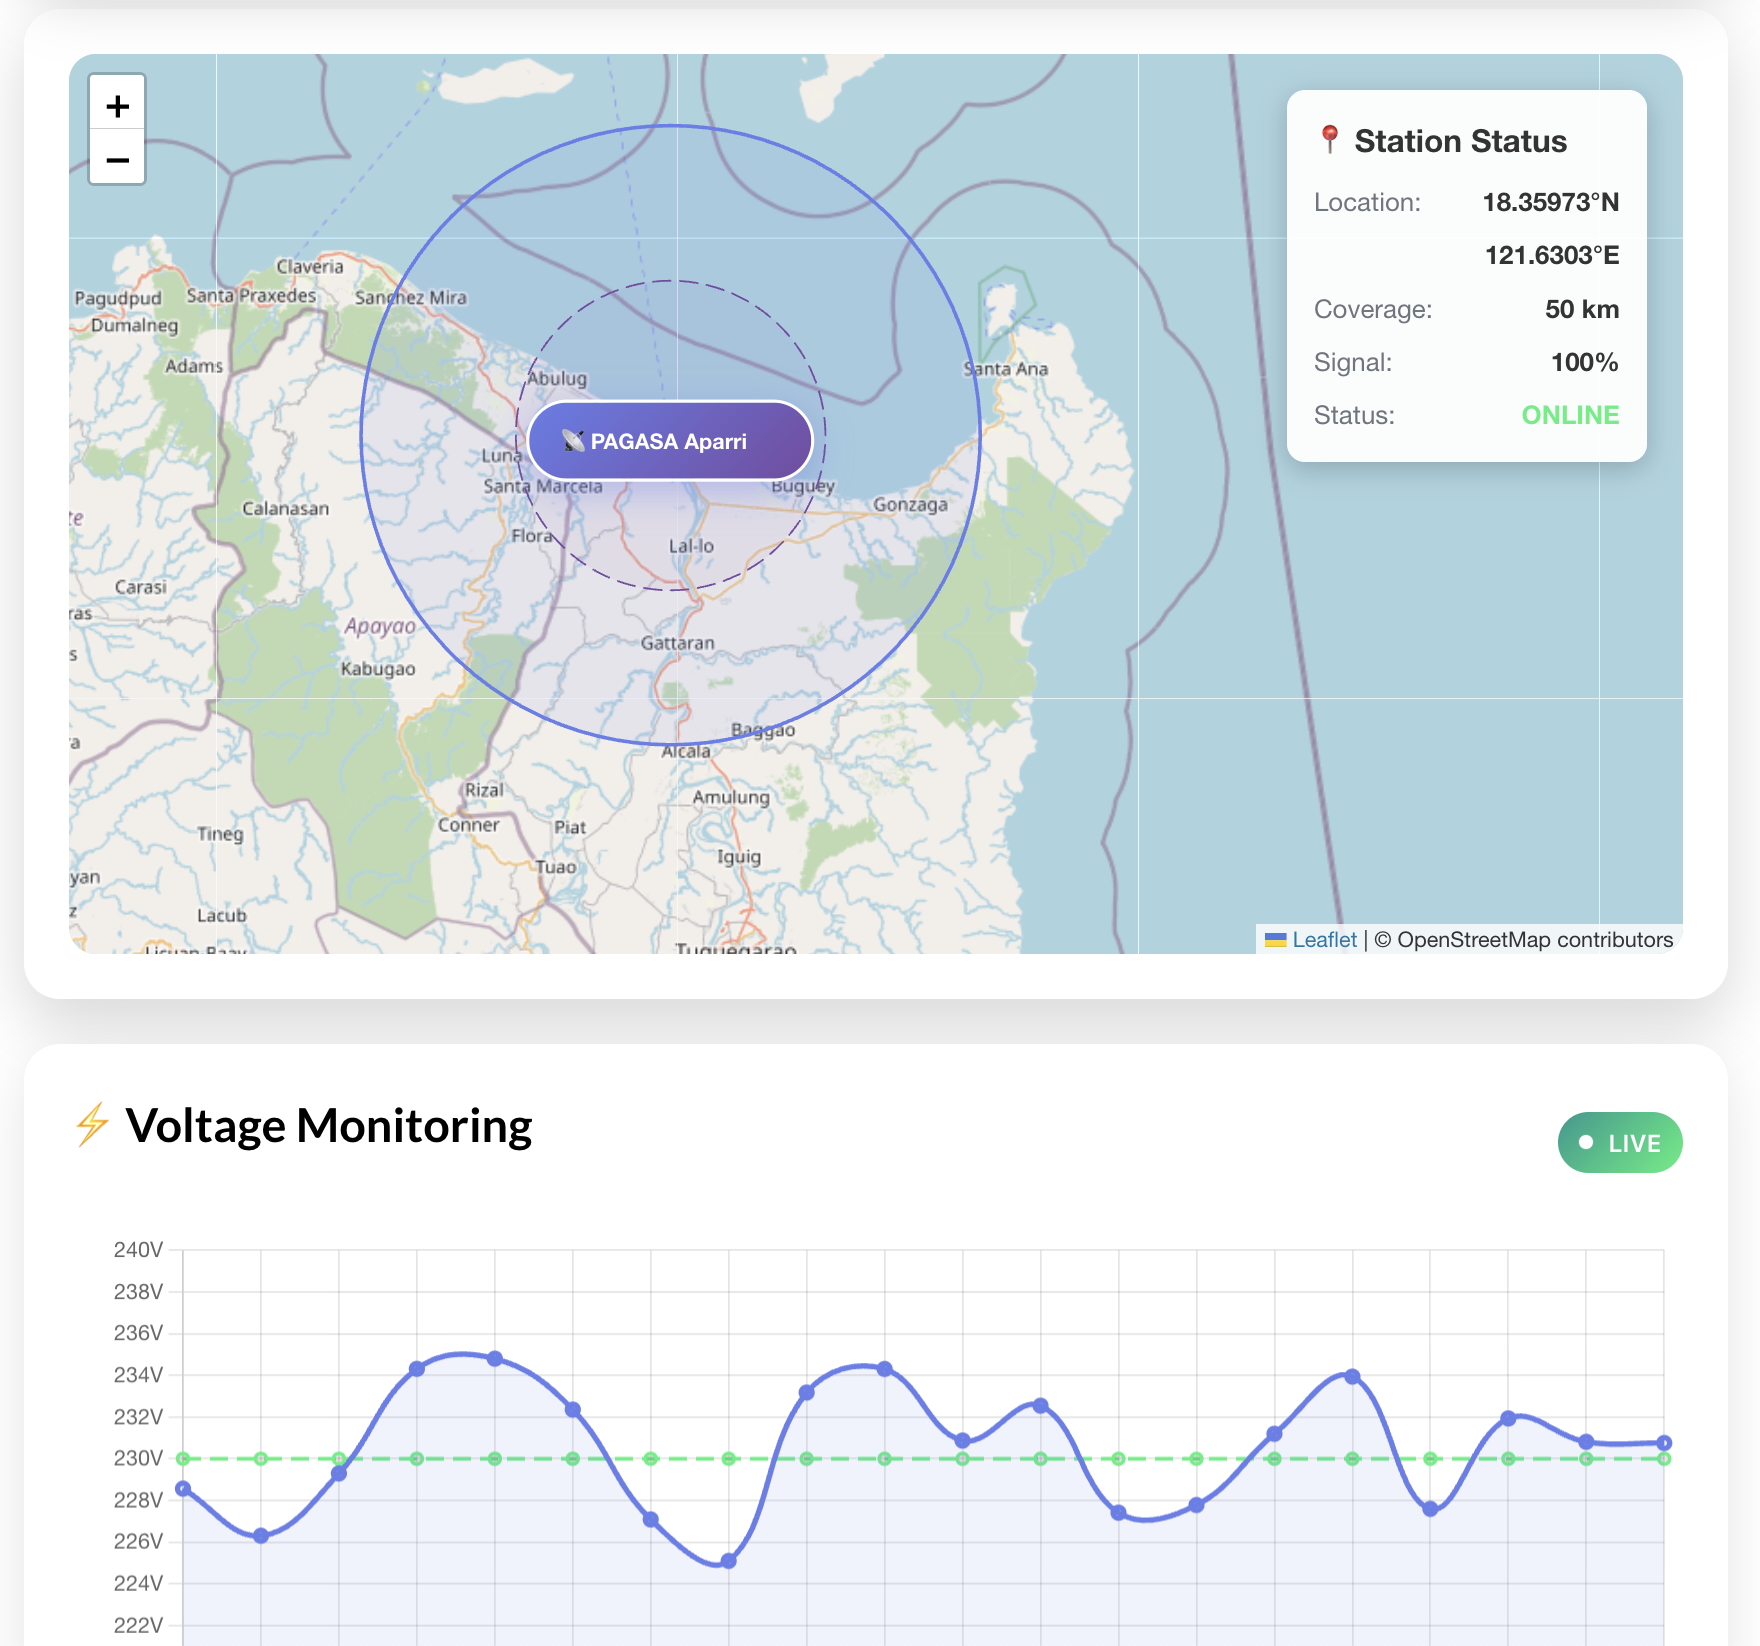Click the red pin Station Status icon
The height and width of the screenshot is (1646, 1760).
tap(1329, 140)
